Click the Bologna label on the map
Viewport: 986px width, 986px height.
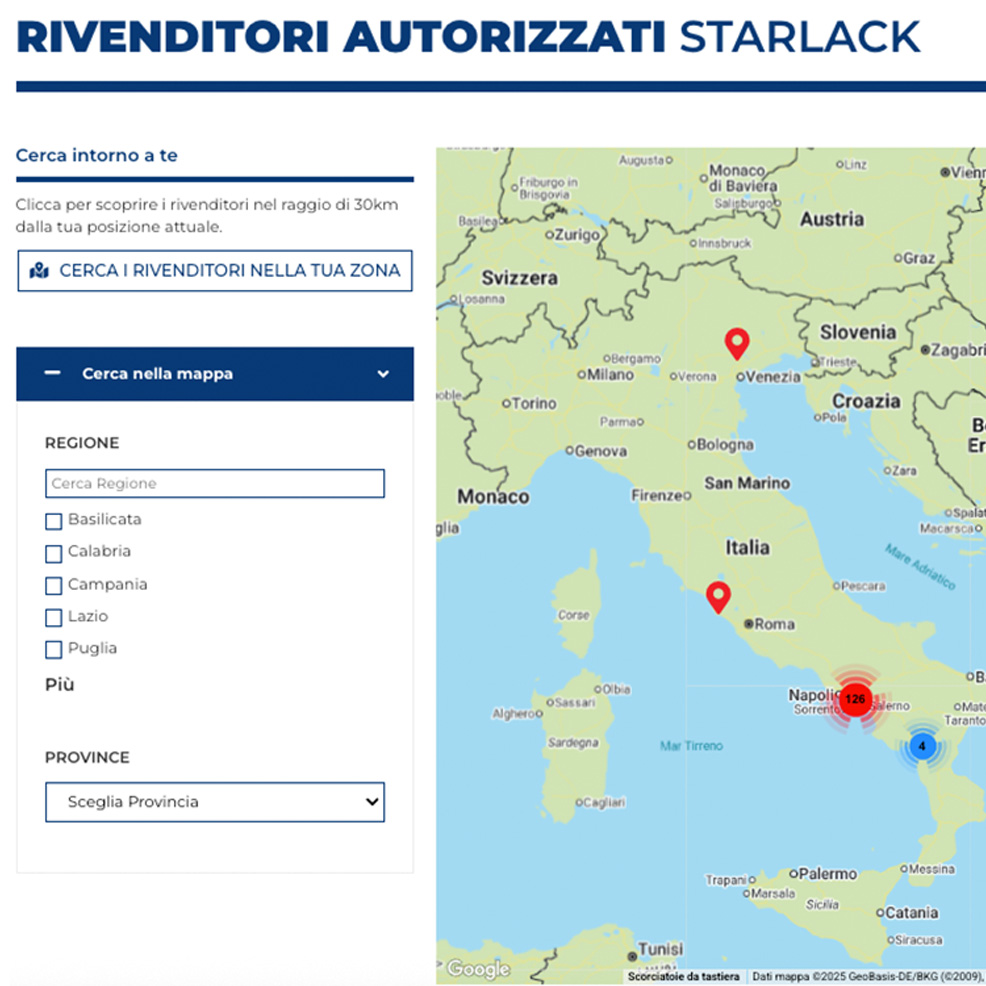pos(725,445)
